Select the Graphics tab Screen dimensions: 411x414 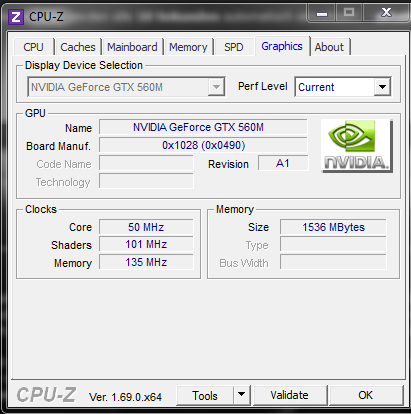pos(282,46)
